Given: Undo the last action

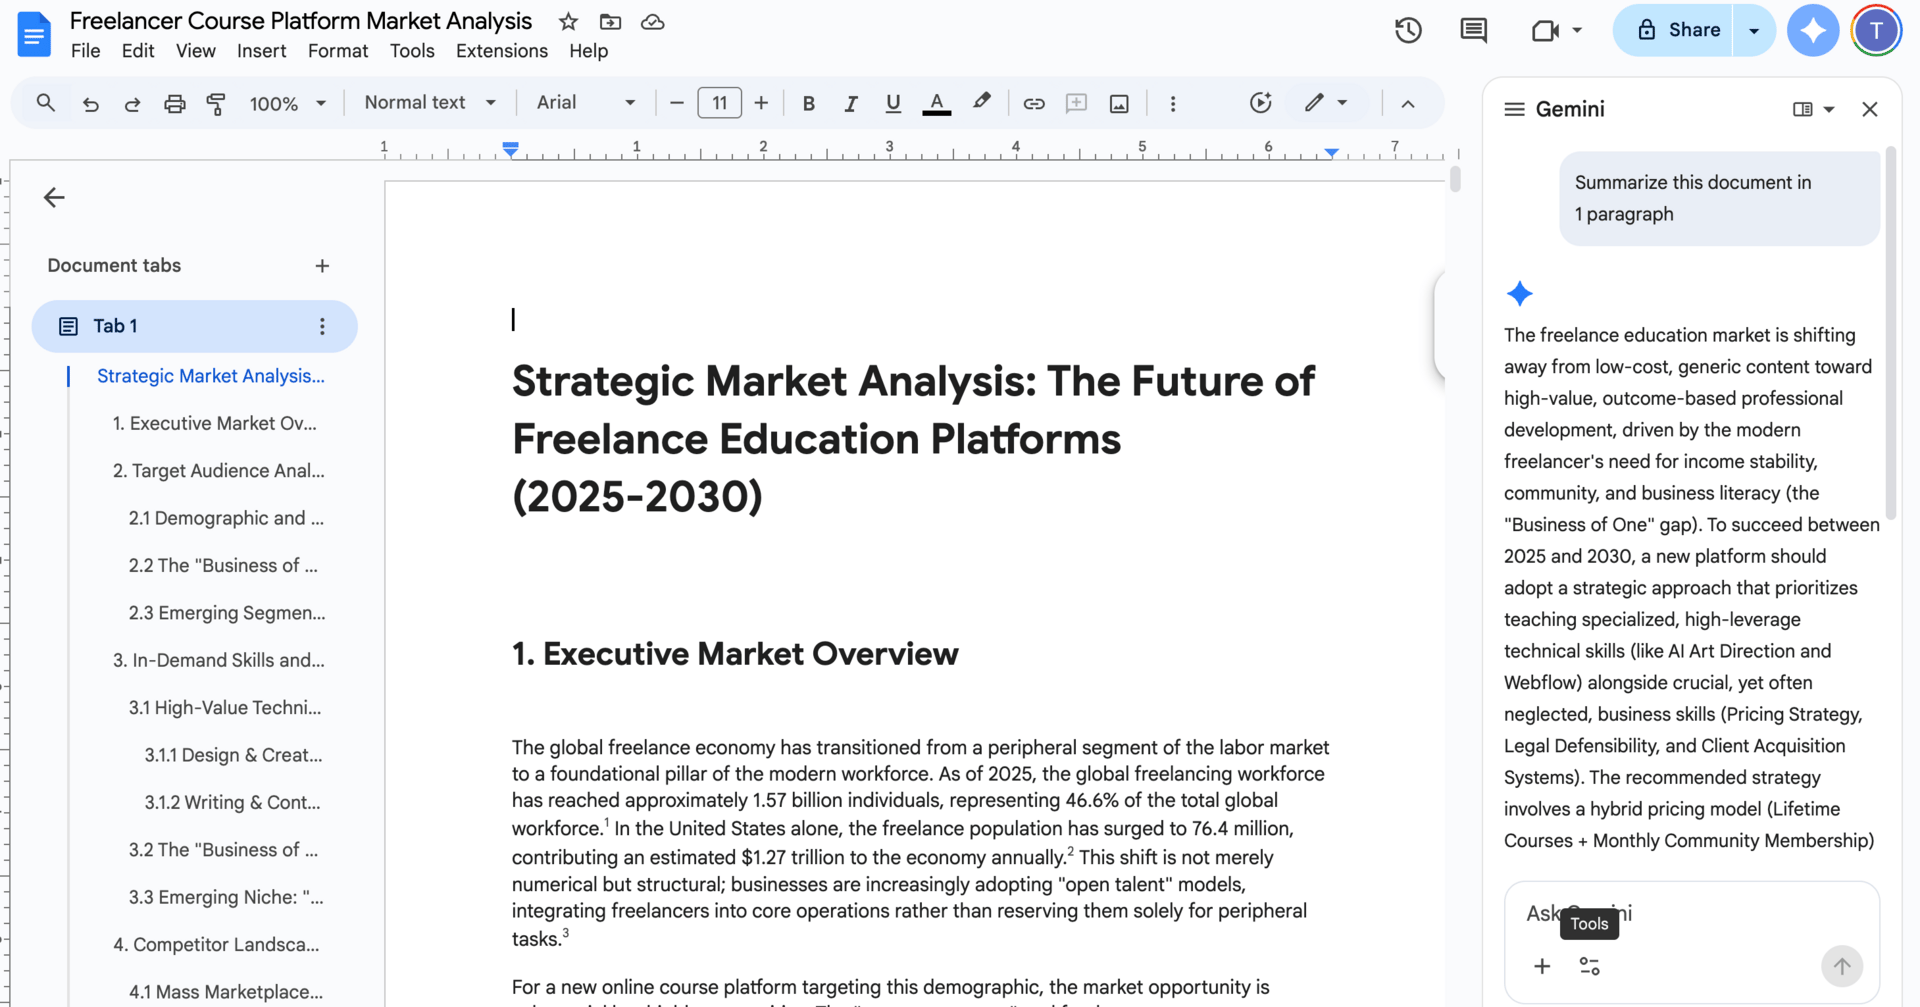Looking at the screenshot, I should point(90,103).
